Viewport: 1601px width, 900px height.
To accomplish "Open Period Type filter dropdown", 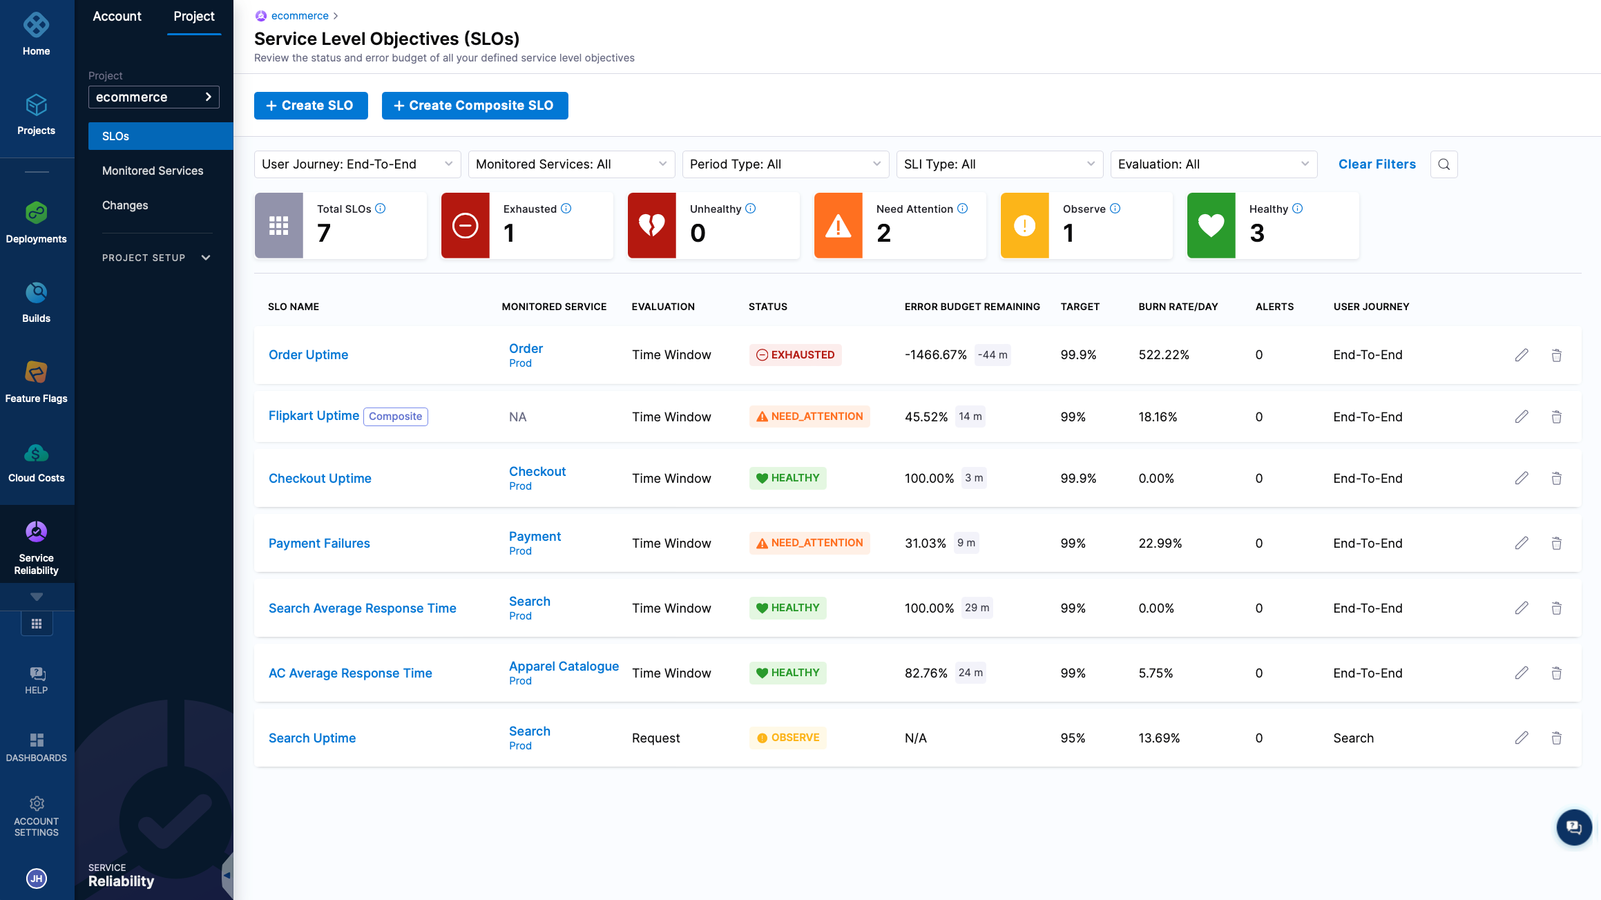I will 786,164.
